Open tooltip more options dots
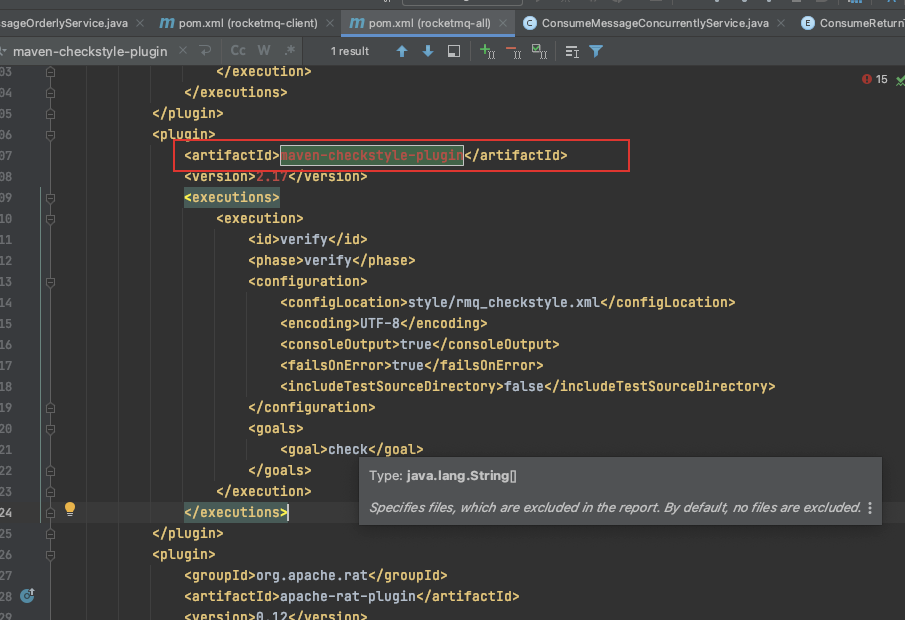 (x=870, y=507)
